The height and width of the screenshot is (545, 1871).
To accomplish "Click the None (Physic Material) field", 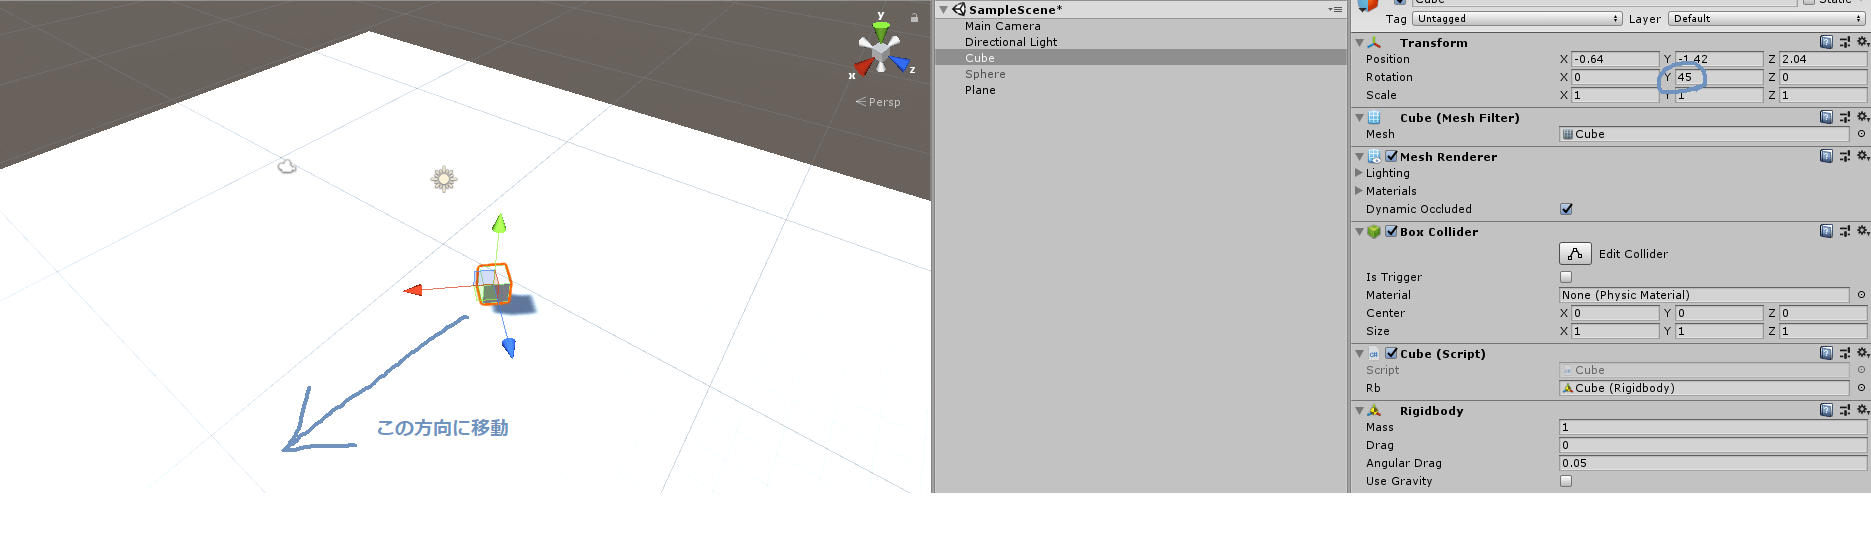I will (x=1704, y=295).
